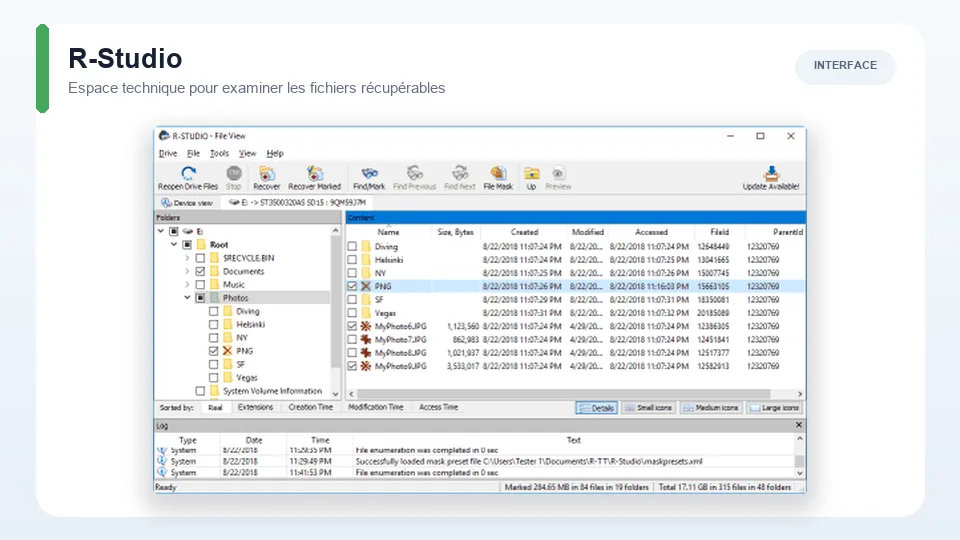This screenshot has width=960, height=540.
Task: Switch to Details view
Action: point(596,408)
